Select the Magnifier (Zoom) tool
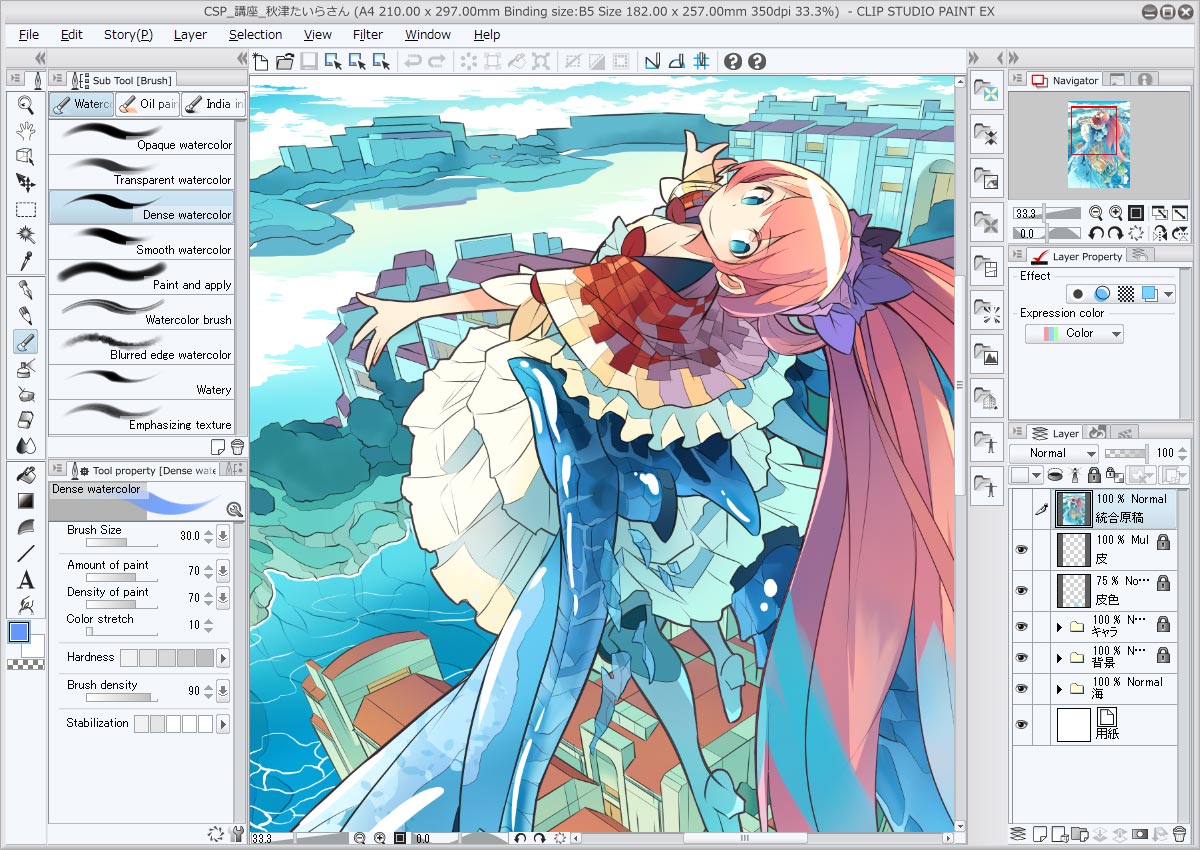The height and width of the screenshot is (850, 1200). [x=25, y=103]
